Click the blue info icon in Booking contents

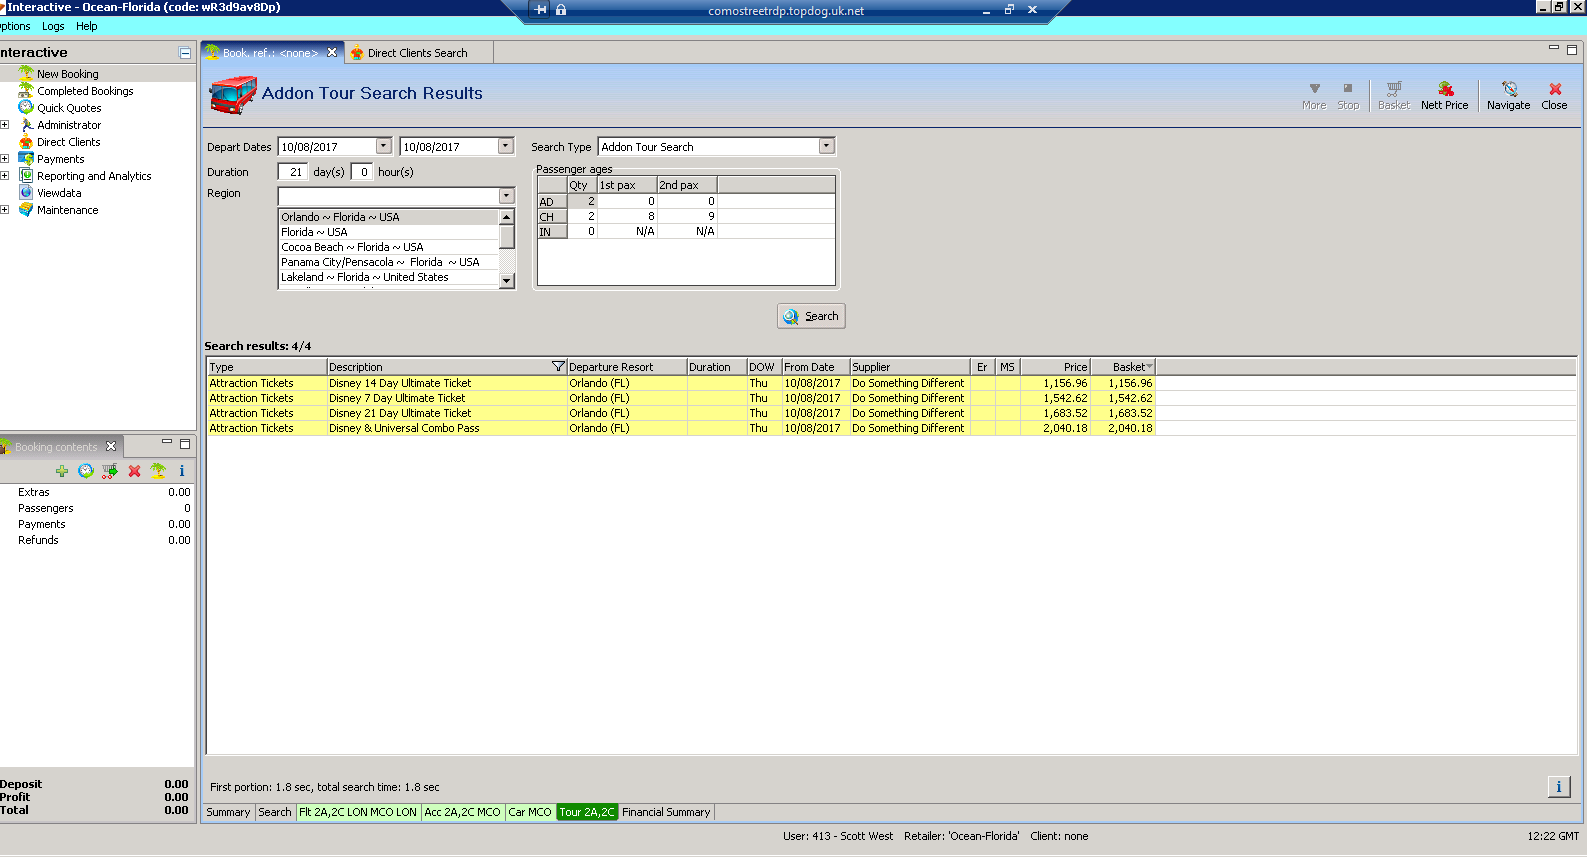tap(182, 471)
